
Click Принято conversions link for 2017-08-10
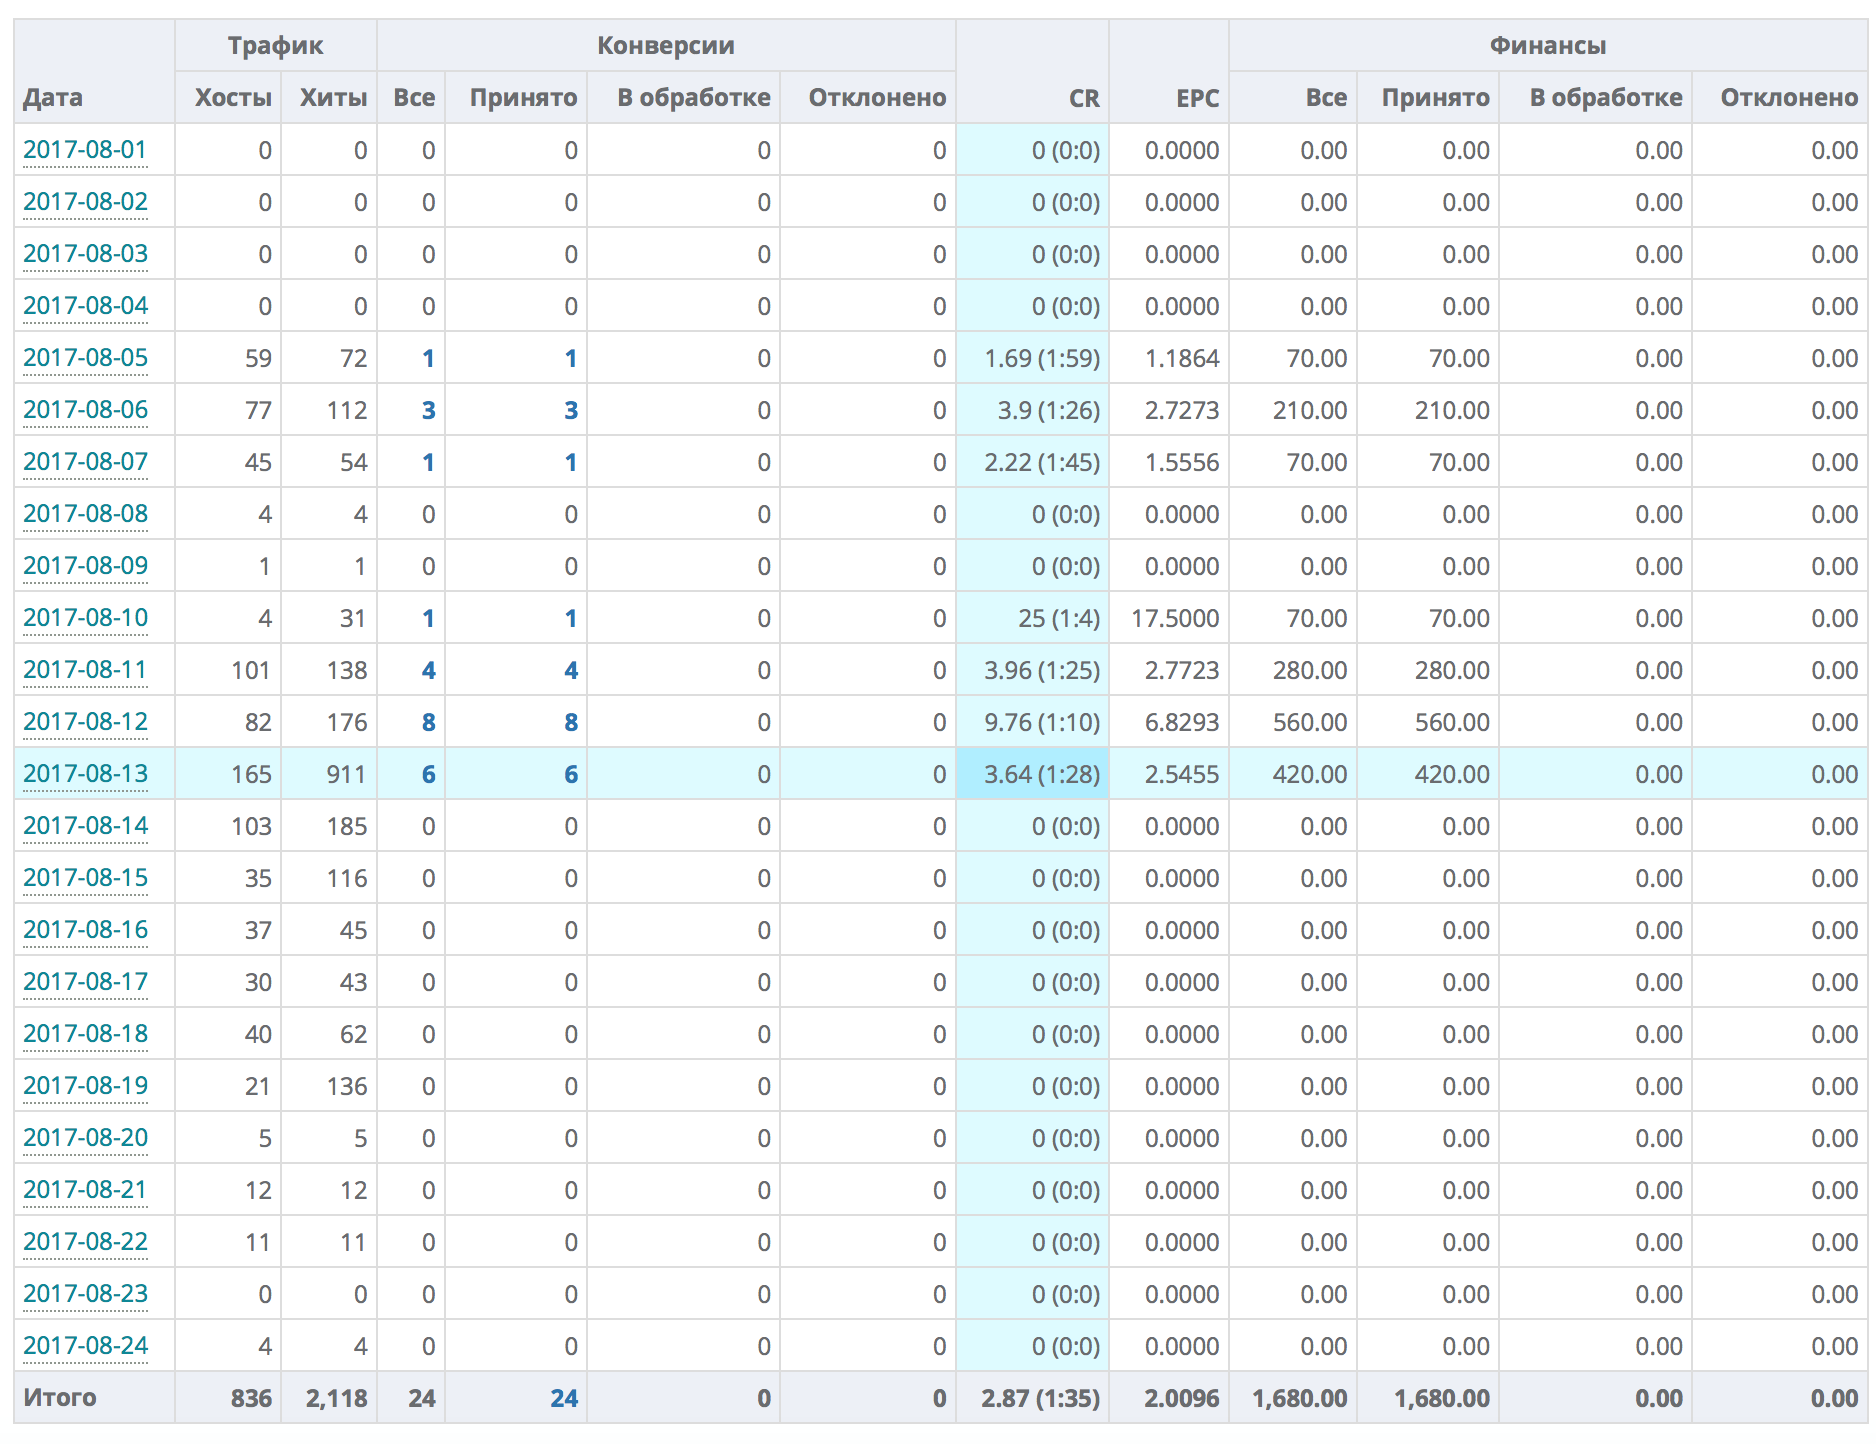point(571,618)
